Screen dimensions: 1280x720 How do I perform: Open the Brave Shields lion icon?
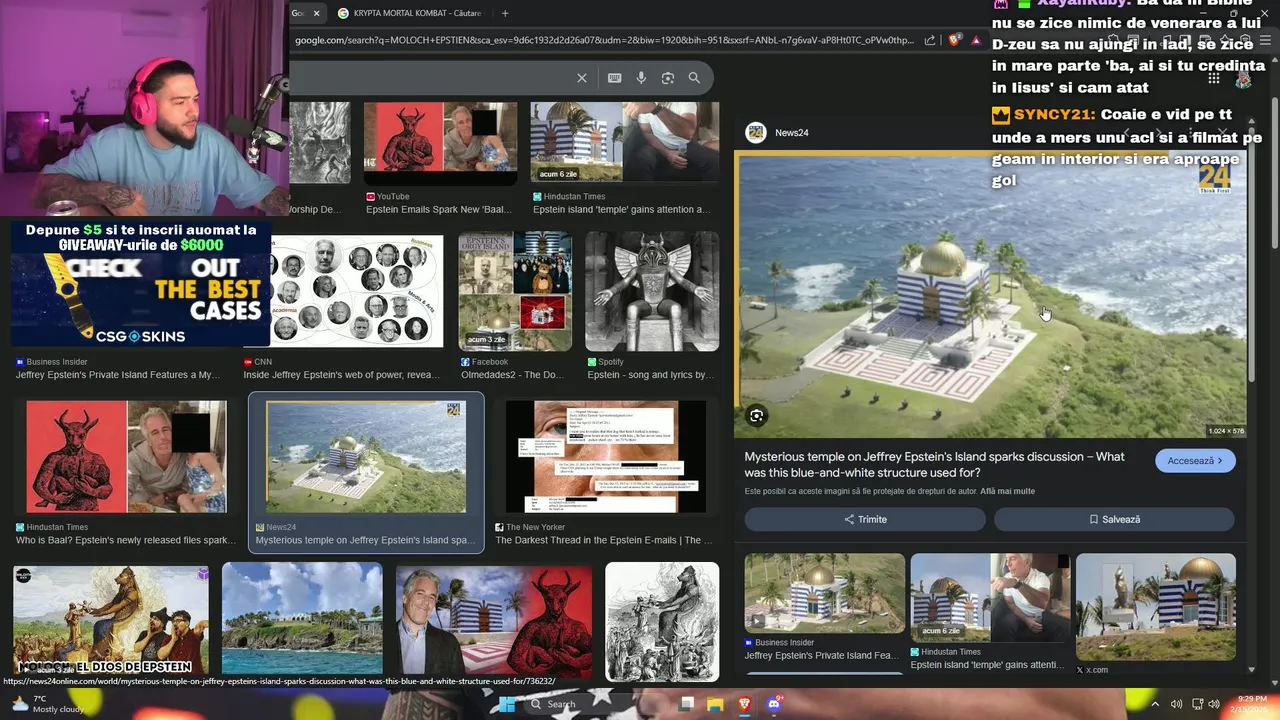(x=954, y=40)
